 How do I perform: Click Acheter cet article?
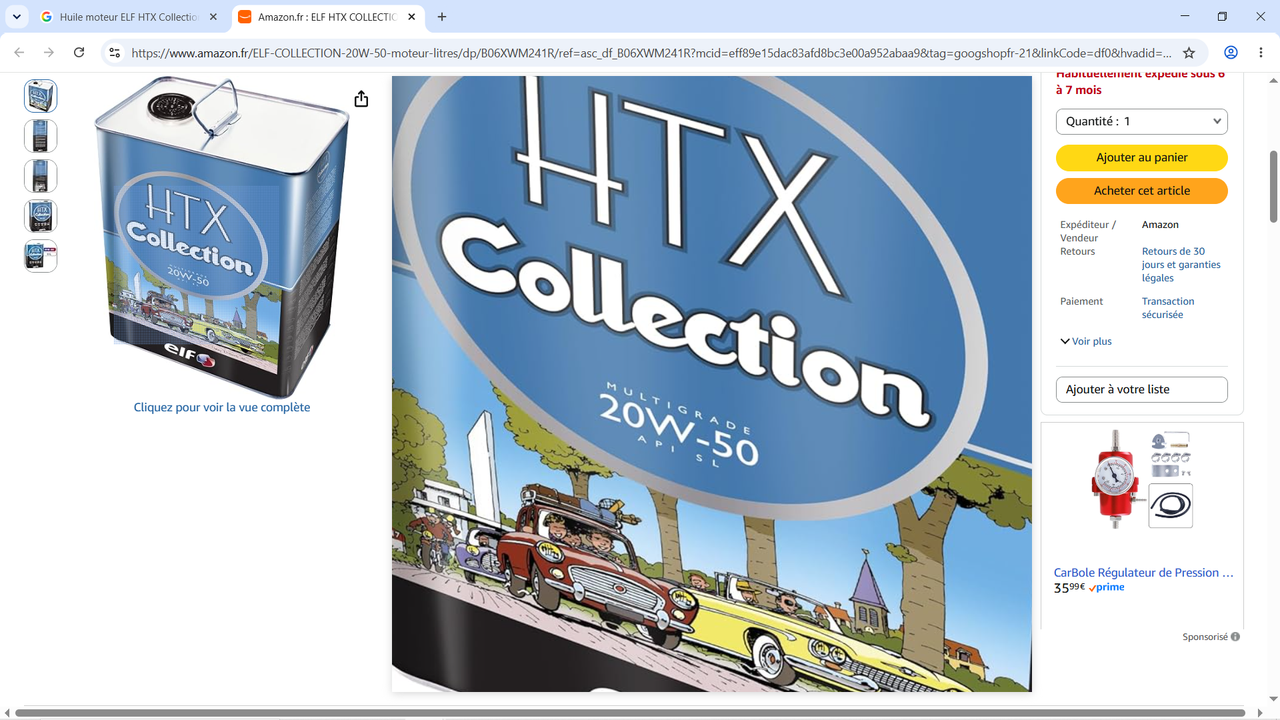point(1142,191)
